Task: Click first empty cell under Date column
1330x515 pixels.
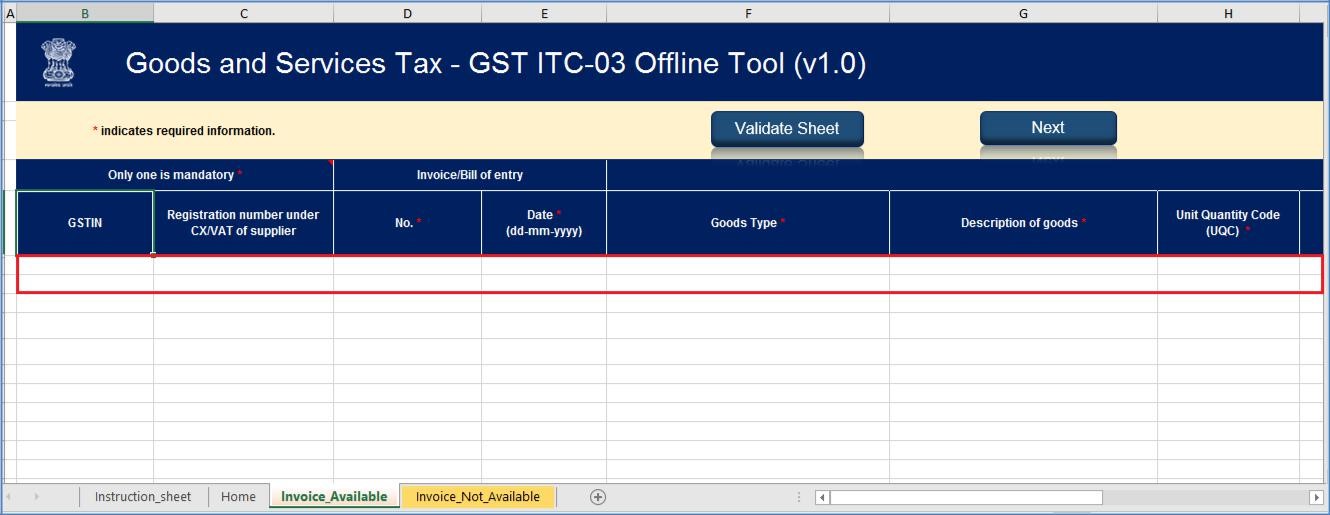Action: [x=544, y=265]
